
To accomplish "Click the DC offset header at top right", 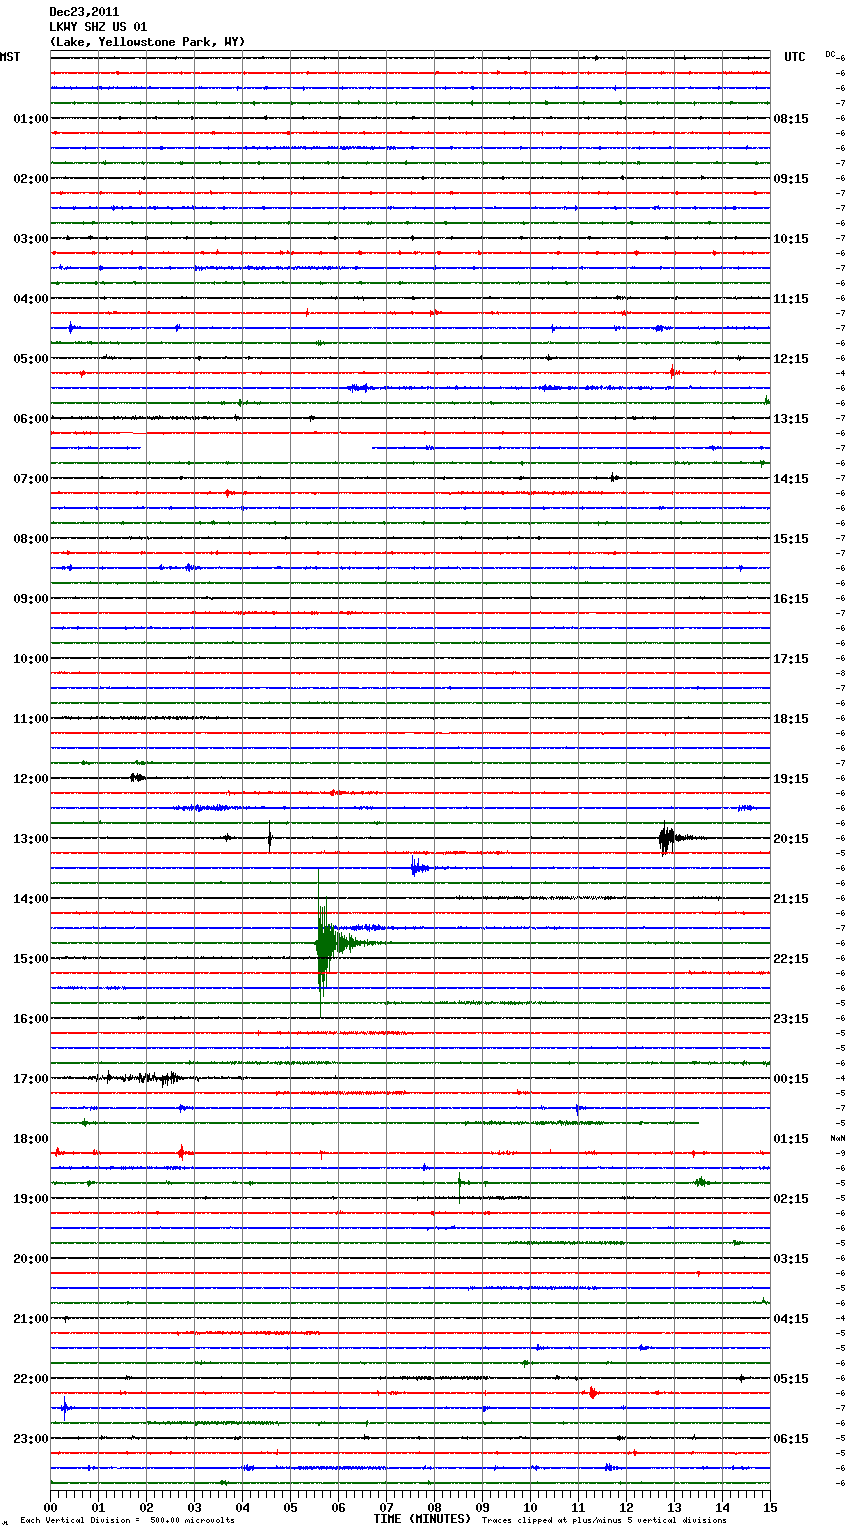I will [x=832, y=53].
